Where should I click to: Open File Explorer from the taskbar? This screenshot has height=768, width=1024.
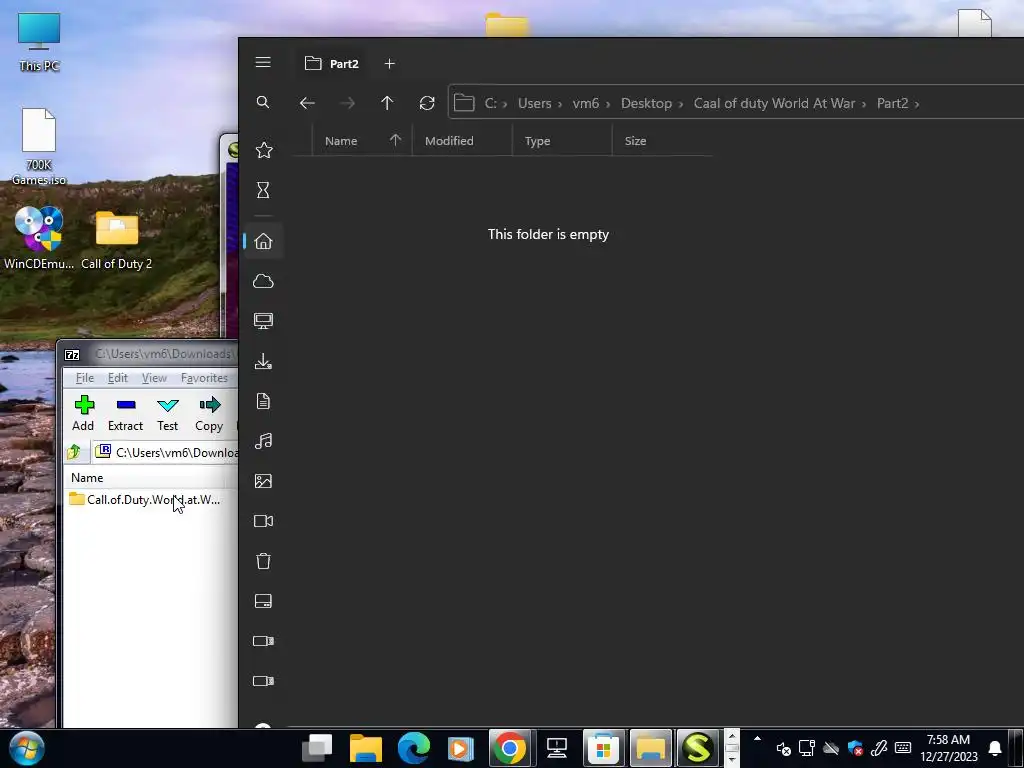click(366, 748)
